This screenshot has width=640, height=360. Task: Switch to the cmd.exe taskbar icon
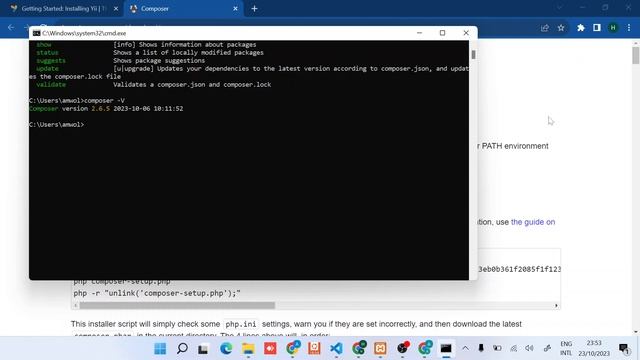[x=446, y=349]
